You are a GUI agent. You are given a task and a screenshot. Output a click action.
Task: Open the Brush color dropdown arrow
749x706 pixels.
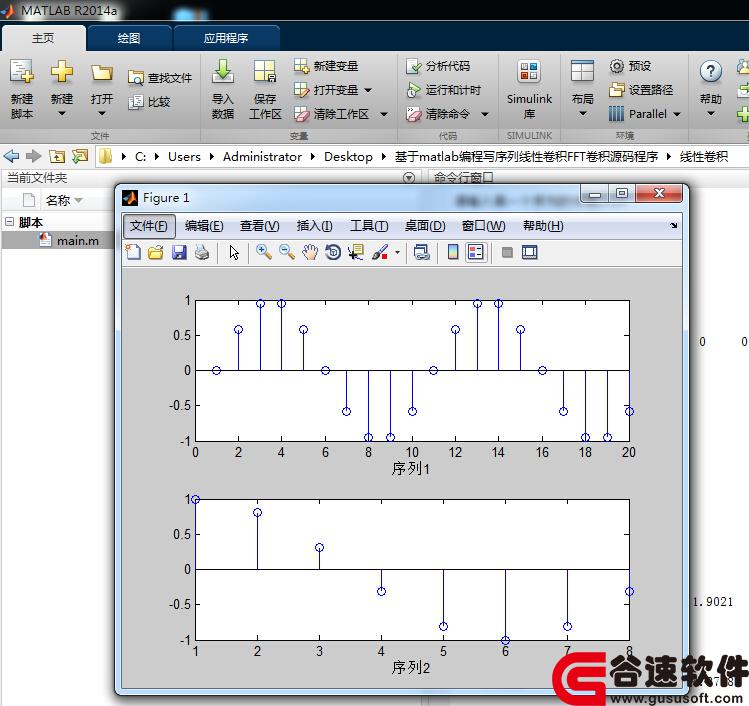click(397, 252)
